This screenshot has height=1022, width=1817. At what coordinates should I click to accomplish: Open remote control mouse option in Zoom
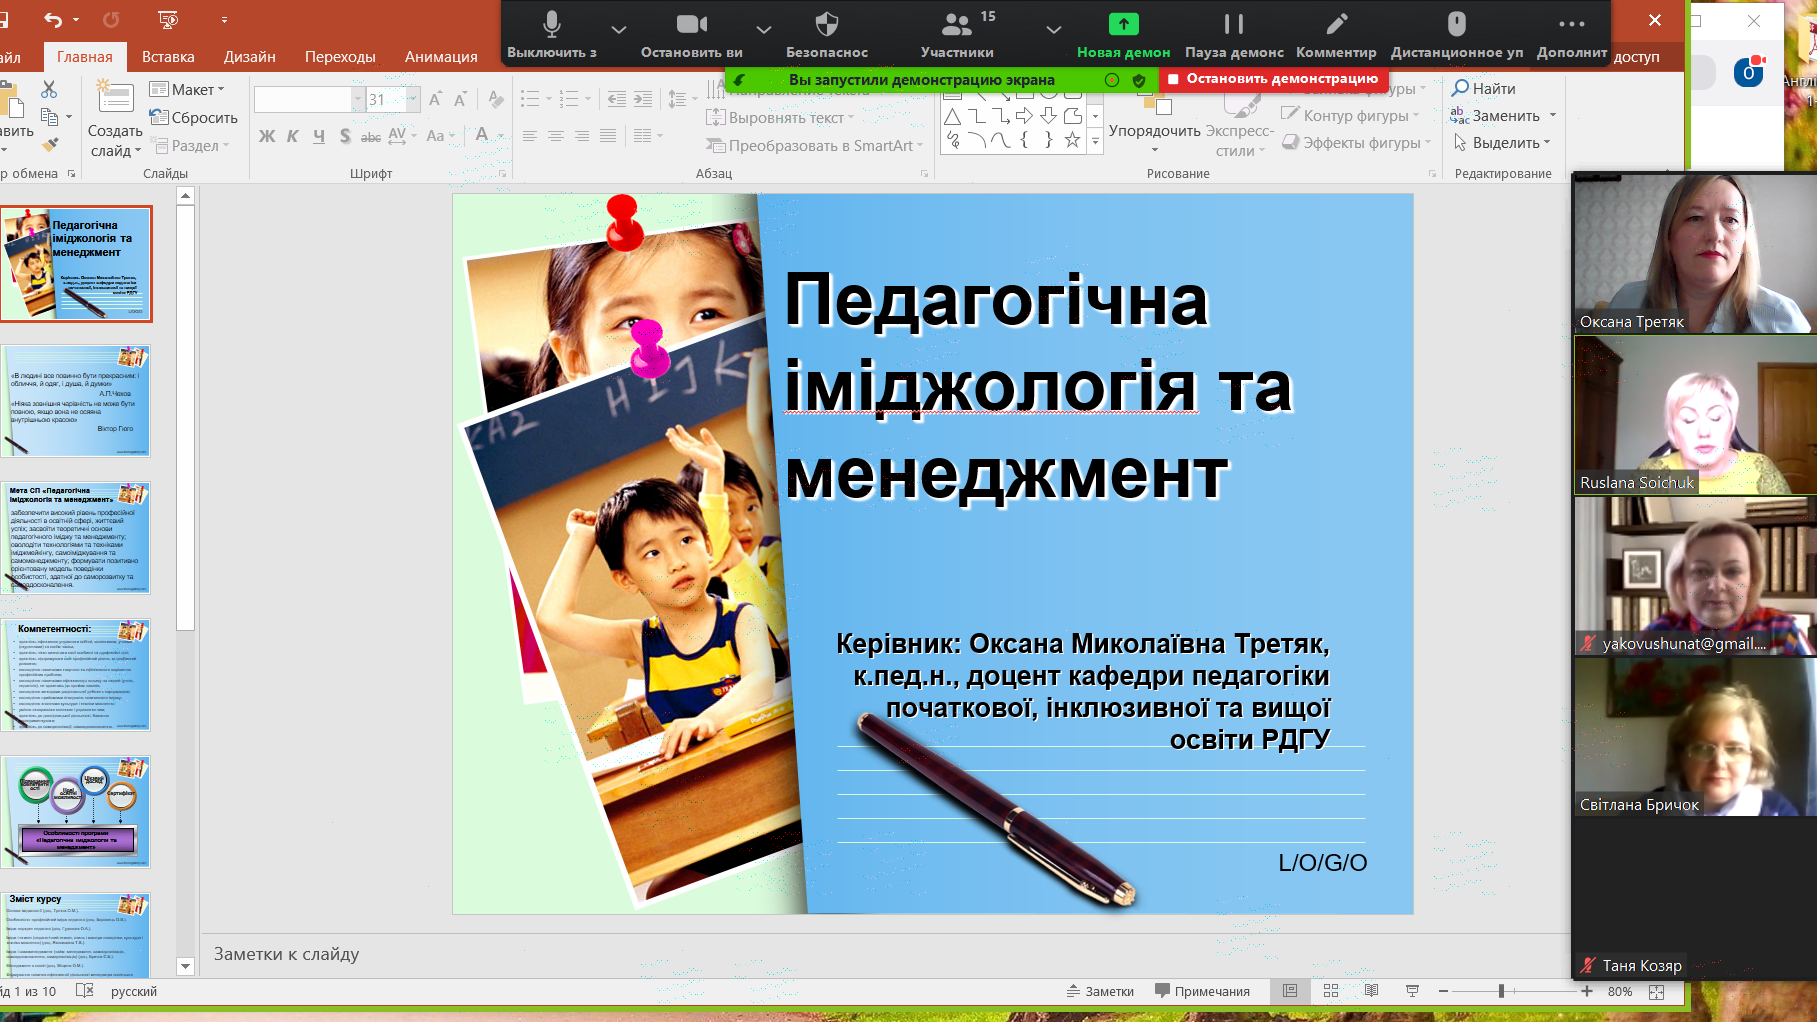[x=1457, y=34]
